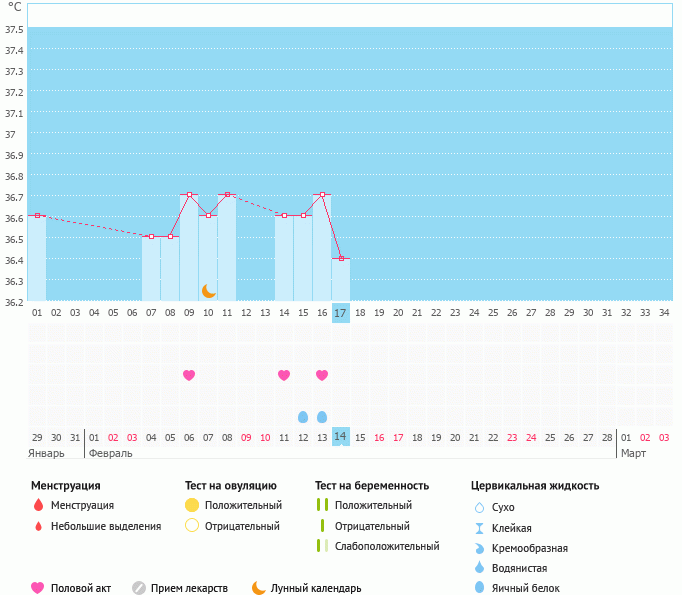The height and width of the screenshot is (595, 682).
Task: Click the Кремообразная cervical fluid label
Action: point(530,548)
